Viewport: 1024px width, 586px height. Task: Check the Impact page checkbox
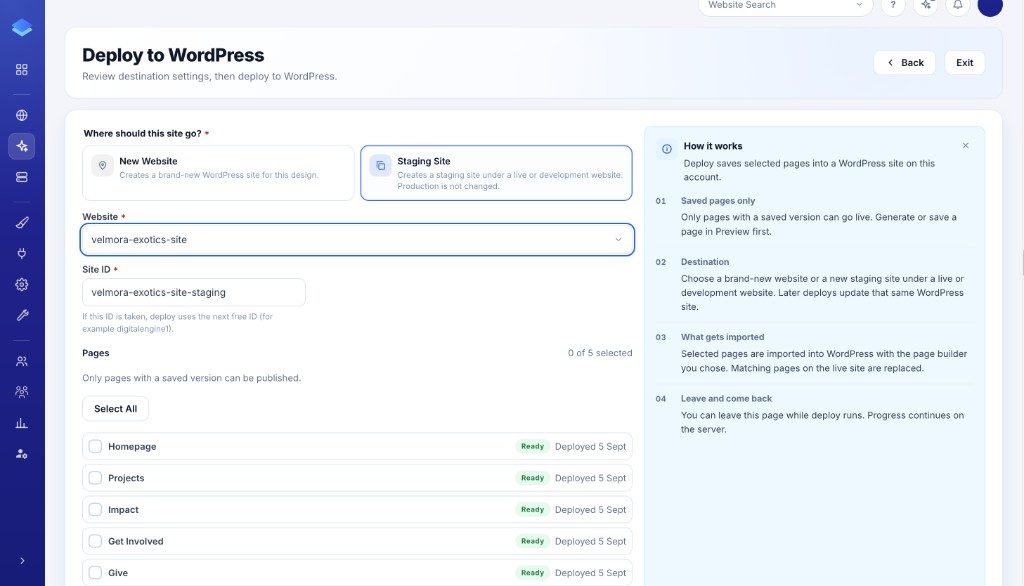95,510
